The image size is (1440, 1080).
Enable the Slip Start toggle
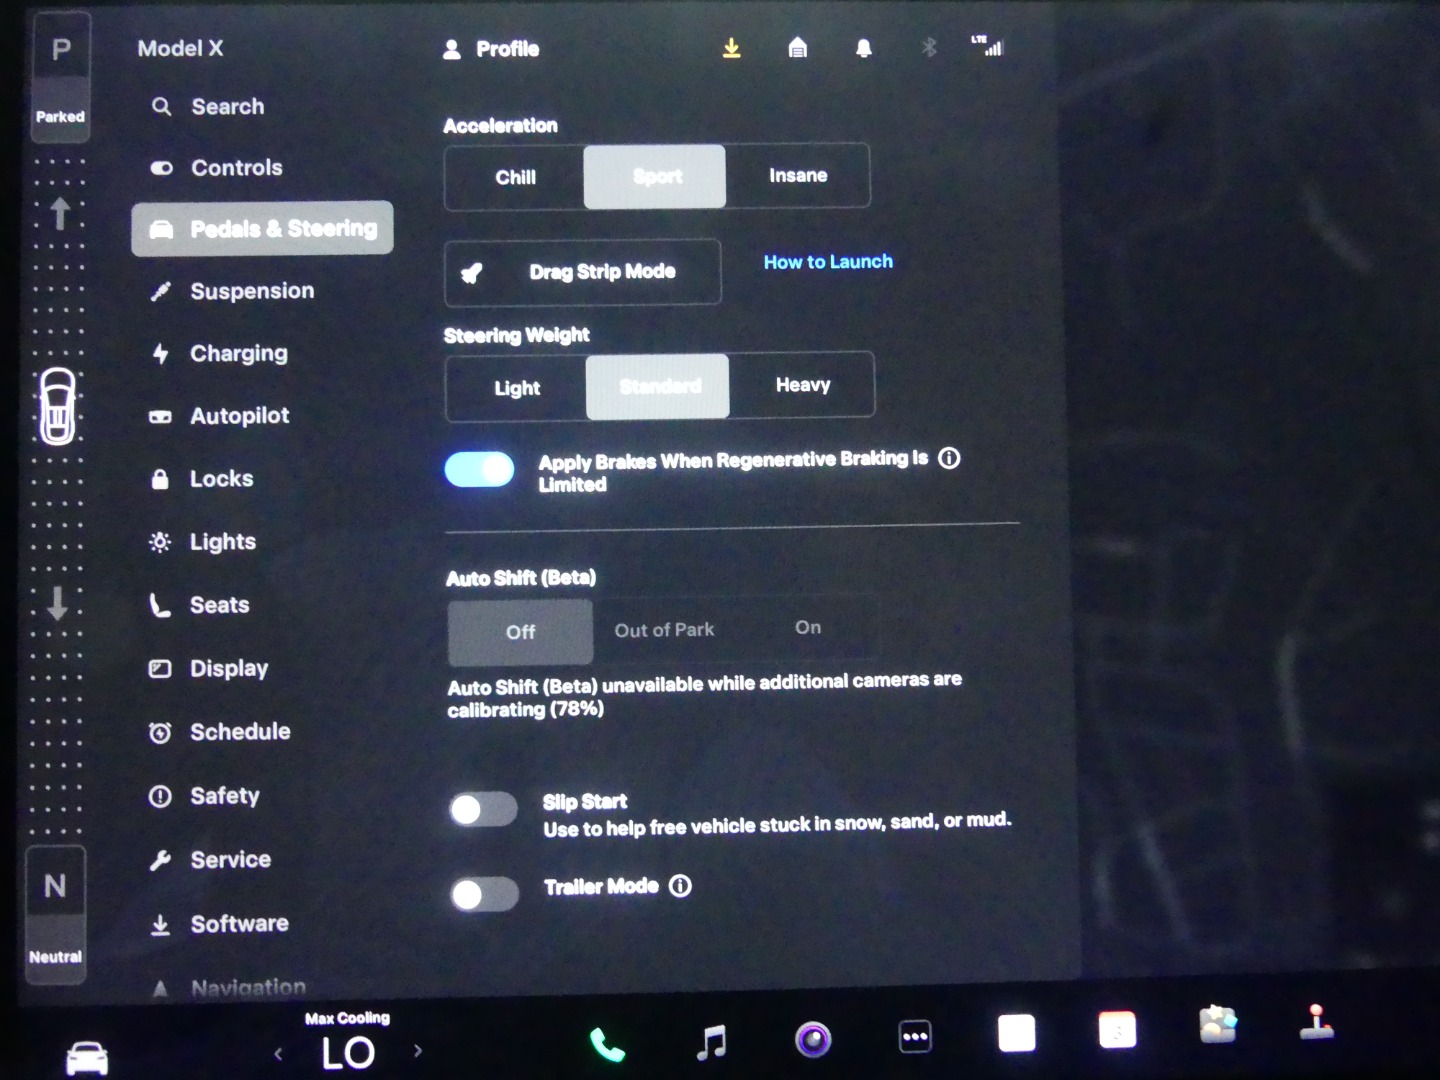pos(483,810)
